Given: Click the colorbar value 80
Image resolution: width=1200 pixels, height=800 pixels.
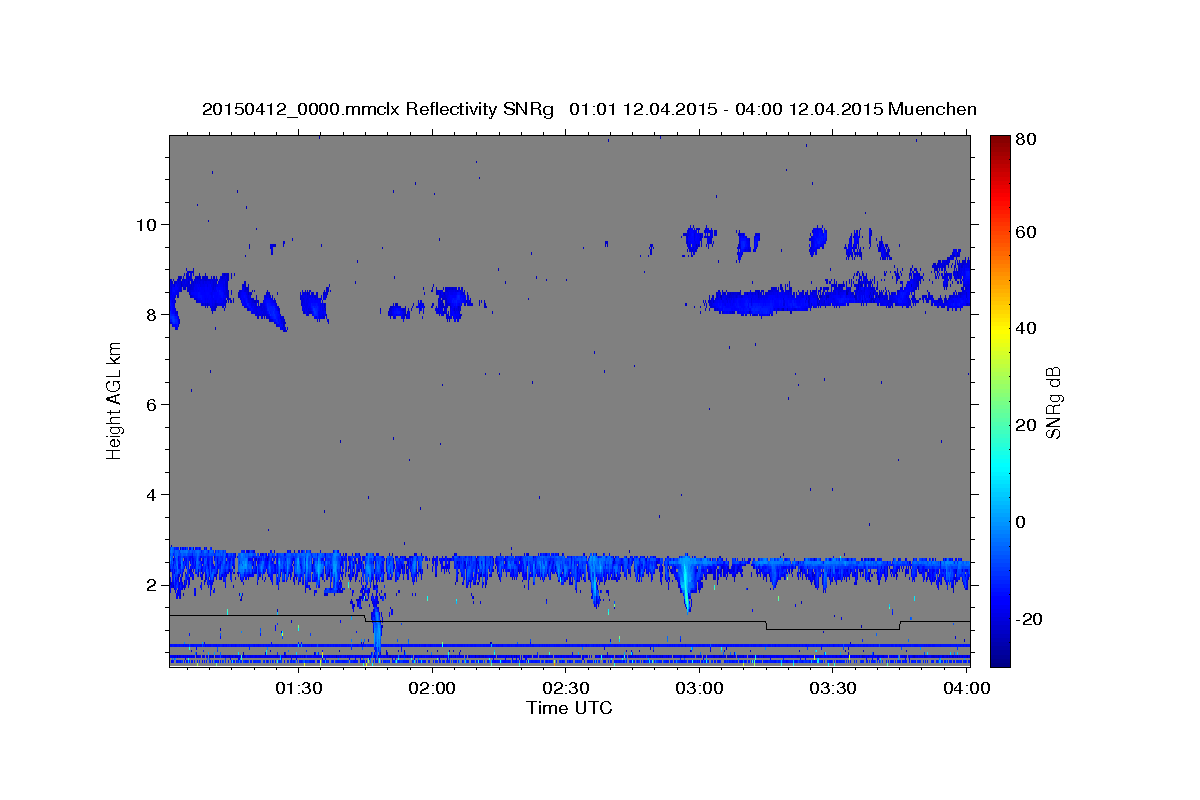Looking at the screenshot, I should [x=1027, y=140].
